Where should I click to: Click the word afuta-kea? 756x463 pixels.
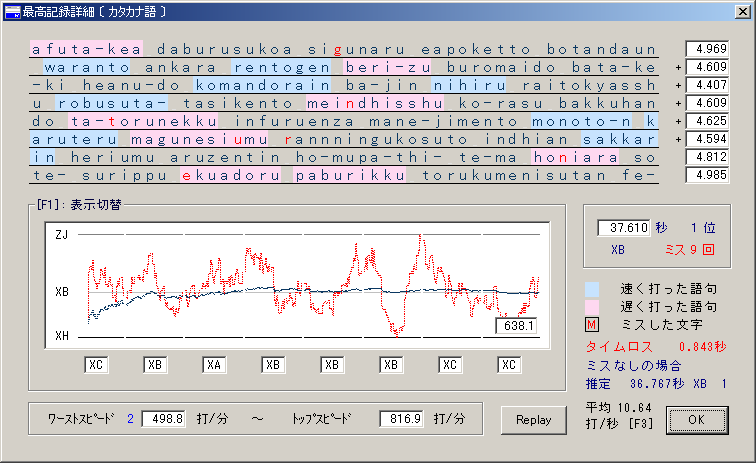click(x=87, y=49)
